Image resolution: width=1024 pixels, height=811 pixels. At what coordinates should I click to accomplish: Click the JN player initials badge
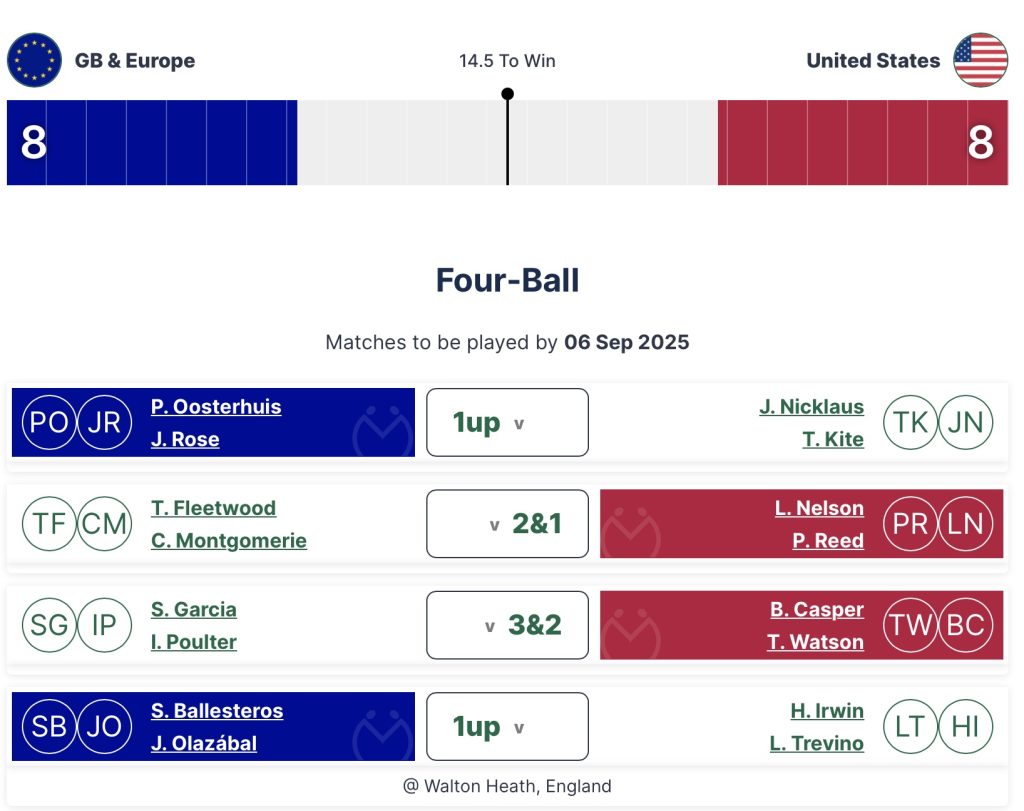click(x=966, y=423)
